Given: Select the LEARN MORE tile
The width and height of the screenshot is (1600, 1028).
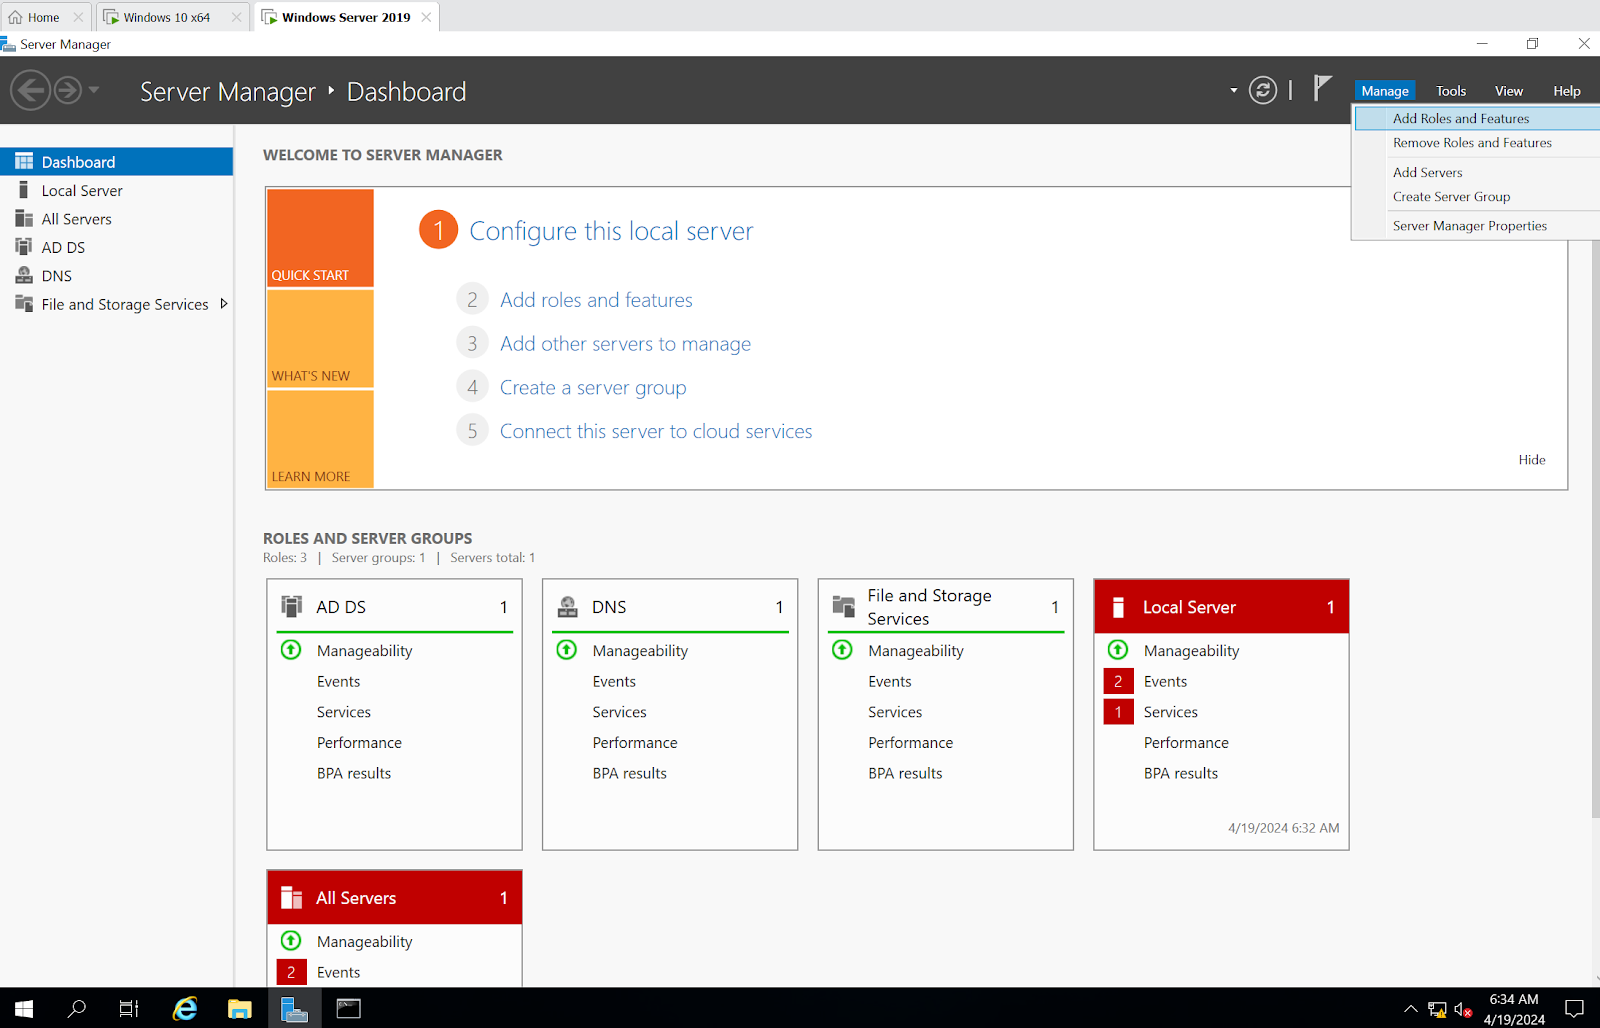Looking at the screenshot, I should 320,439.
